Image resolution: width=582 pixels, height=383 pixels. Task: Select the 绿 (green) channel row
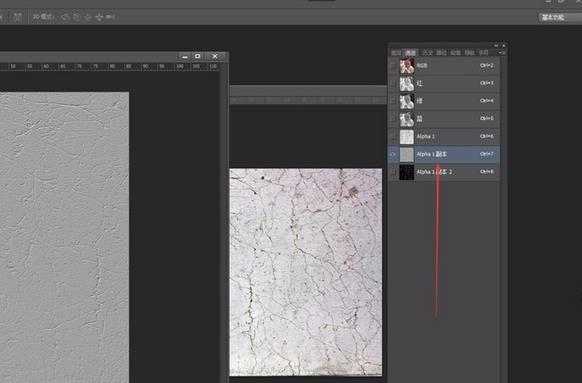[444, 101]
